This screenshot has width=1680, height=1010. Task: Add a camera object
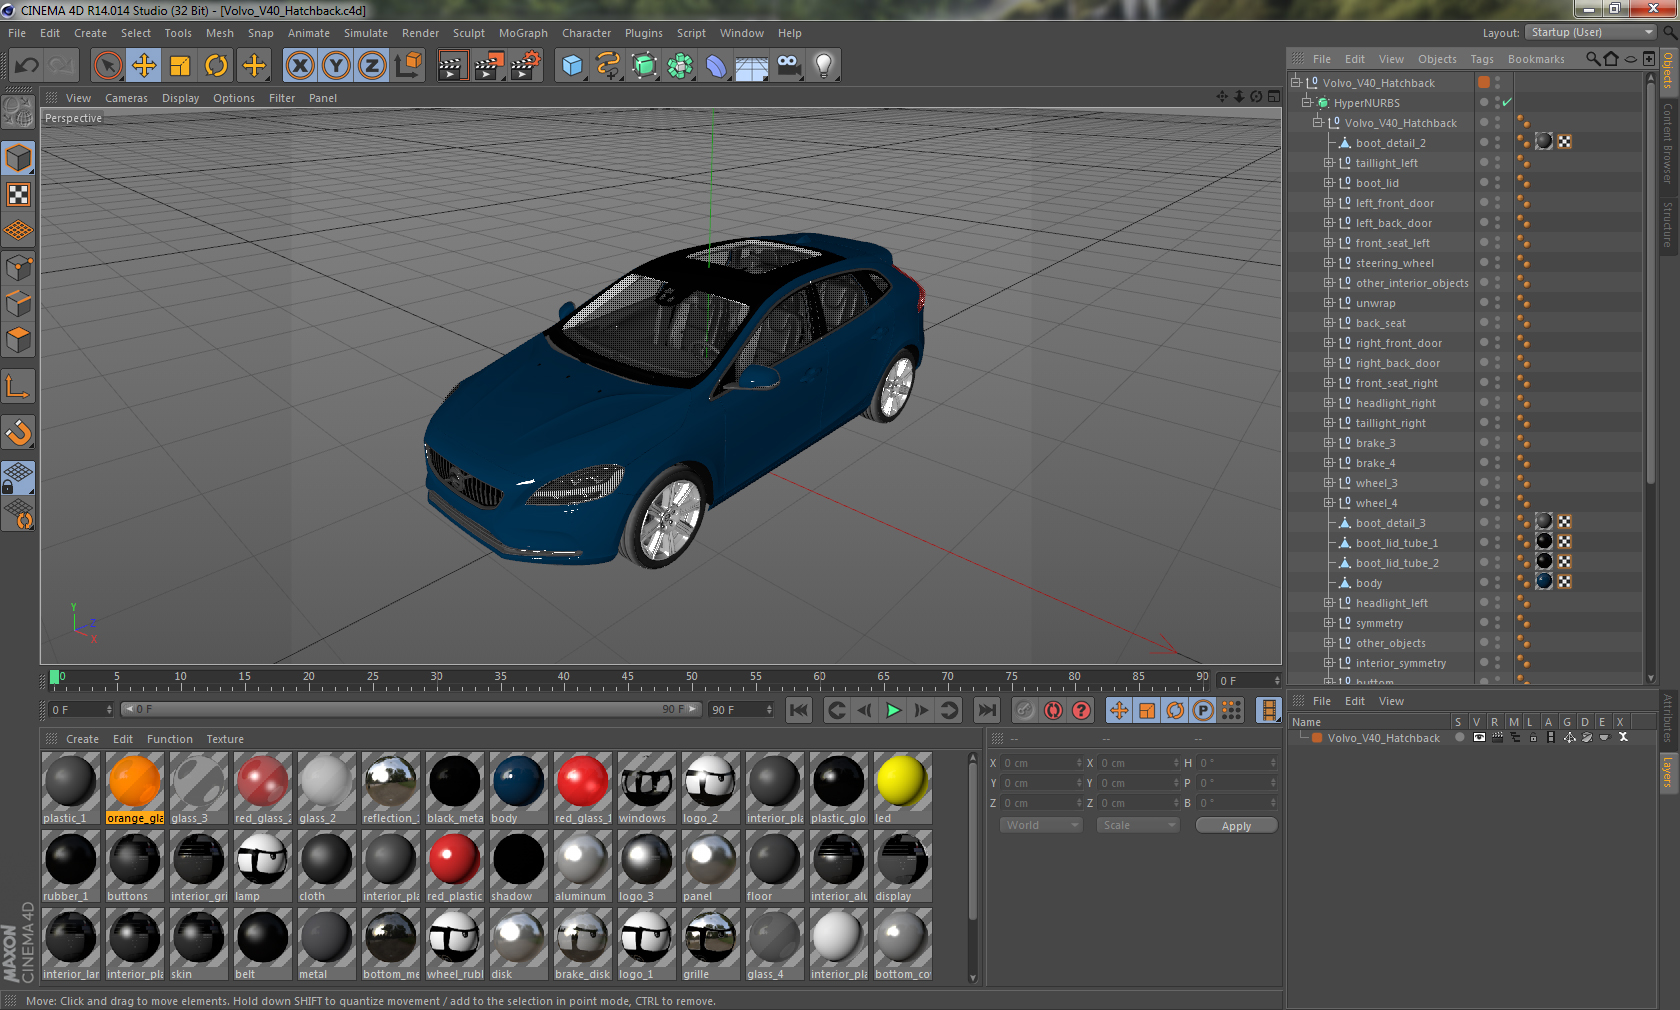pyautogui.click(x=788, y=66)
